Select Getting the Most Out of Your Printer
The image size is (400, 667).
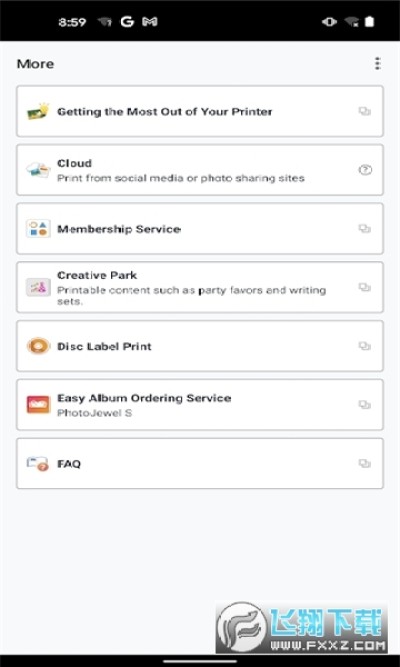click(x=200, y=111)
